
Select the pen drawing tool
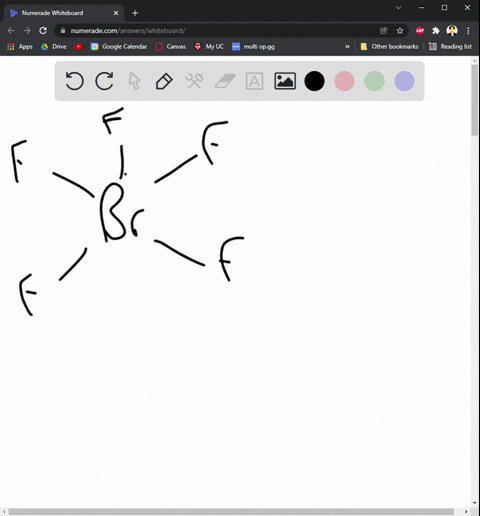164,81
